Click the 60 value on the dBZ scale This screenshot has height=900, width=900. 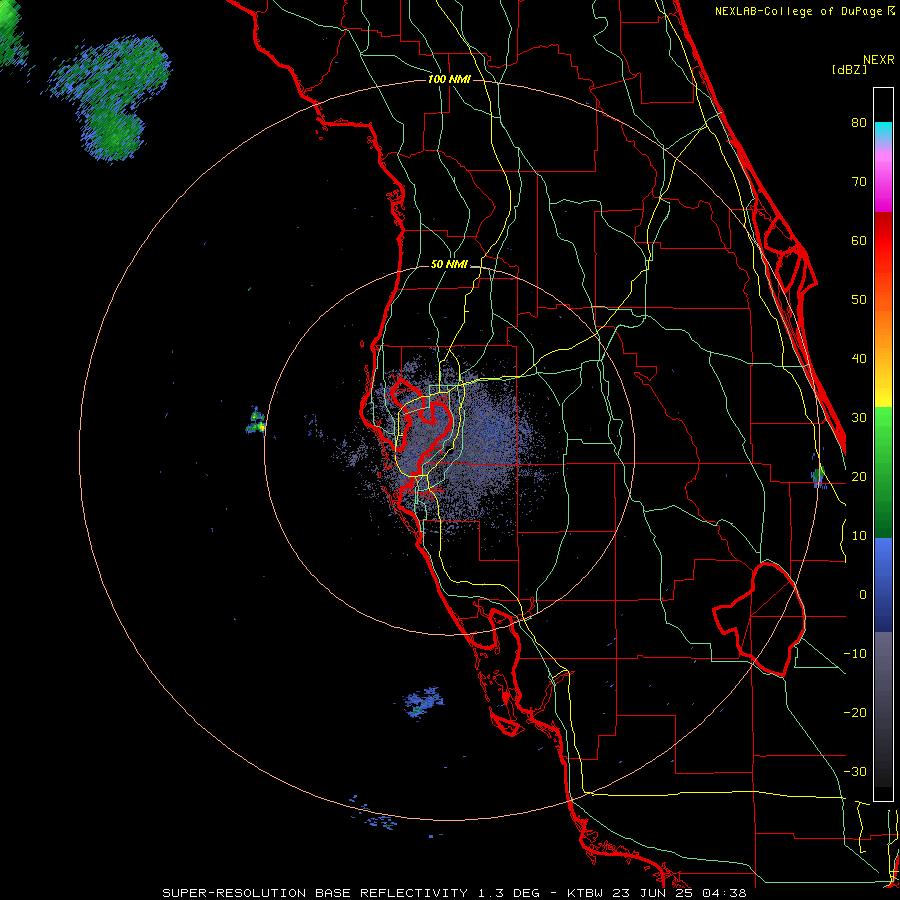coord(859,240)
